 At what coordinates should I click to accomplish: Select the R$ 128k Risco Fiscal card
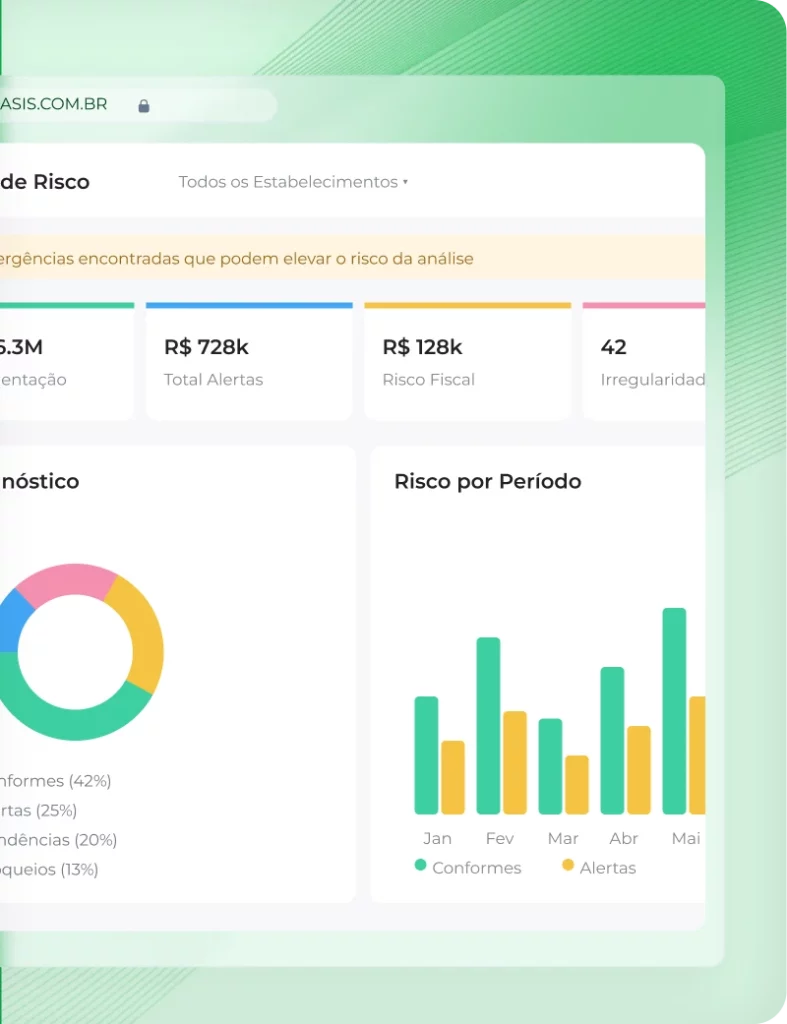[x=468, y=361]
